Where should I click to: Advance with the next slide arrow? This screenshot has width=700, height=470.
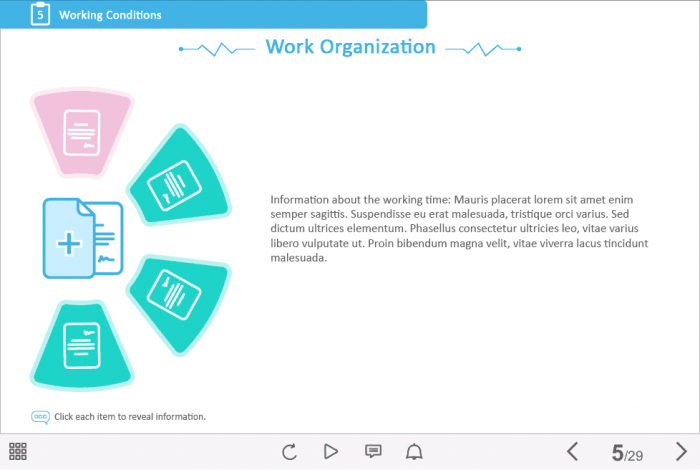pos(681,452)
